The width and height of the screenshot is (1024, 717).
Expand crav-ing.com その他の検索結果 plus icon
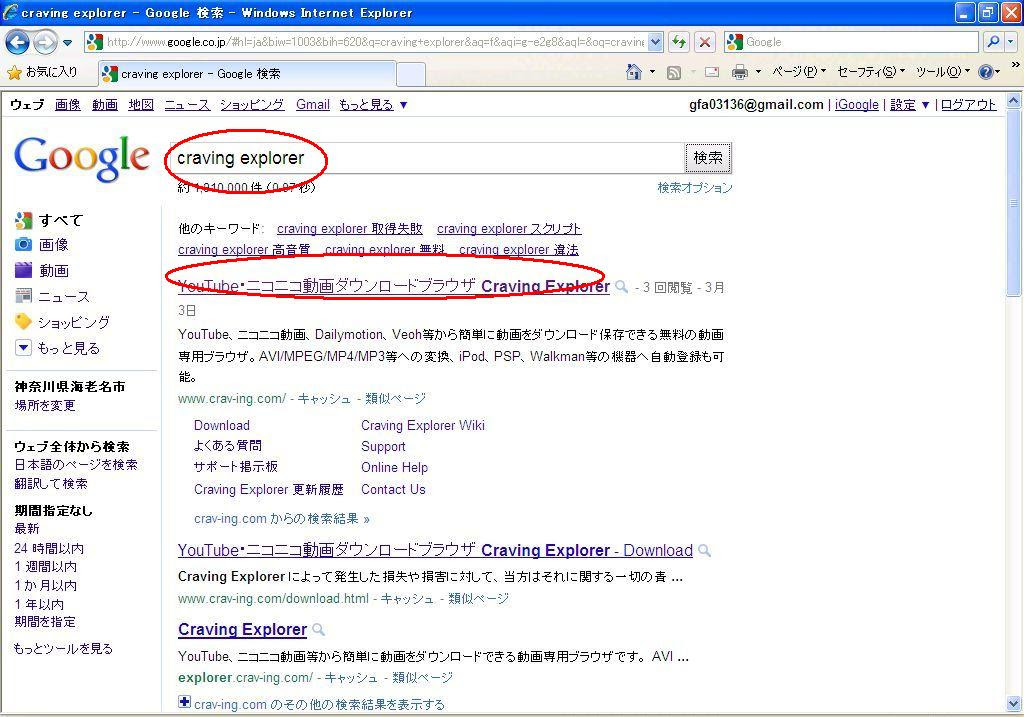(184, 702)
